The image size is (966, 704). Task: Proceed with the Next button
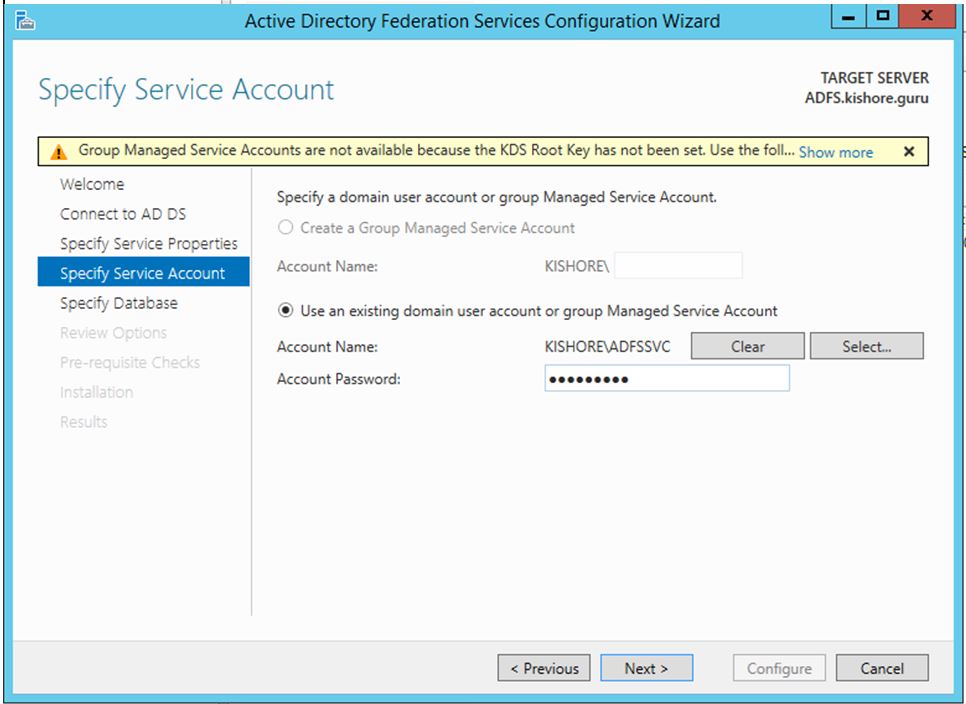pos(646,668)
